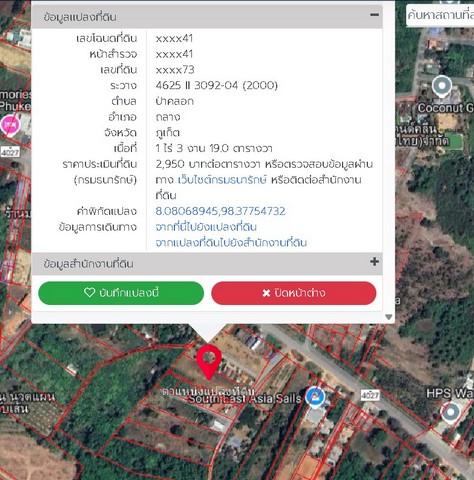Click the ค้นหาสถานที่ search field
Image resolution: width=474 pixels, height=480 pixels.
tap(440, 15)
